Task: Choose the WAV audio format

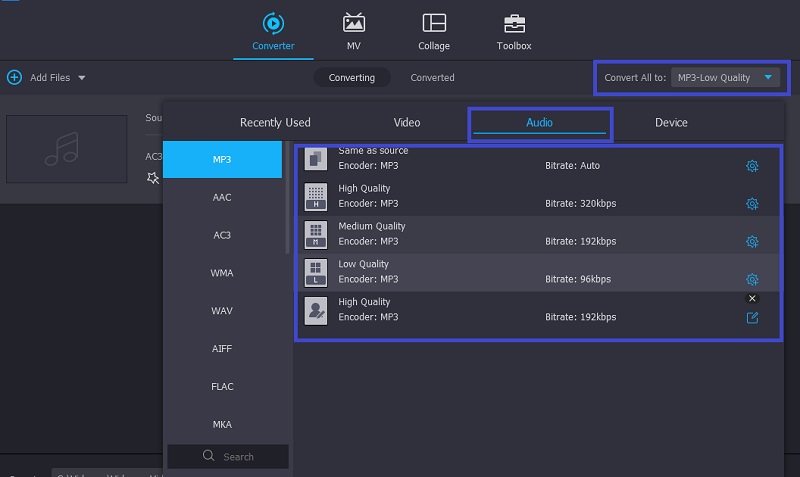Action: coord(222,311)
